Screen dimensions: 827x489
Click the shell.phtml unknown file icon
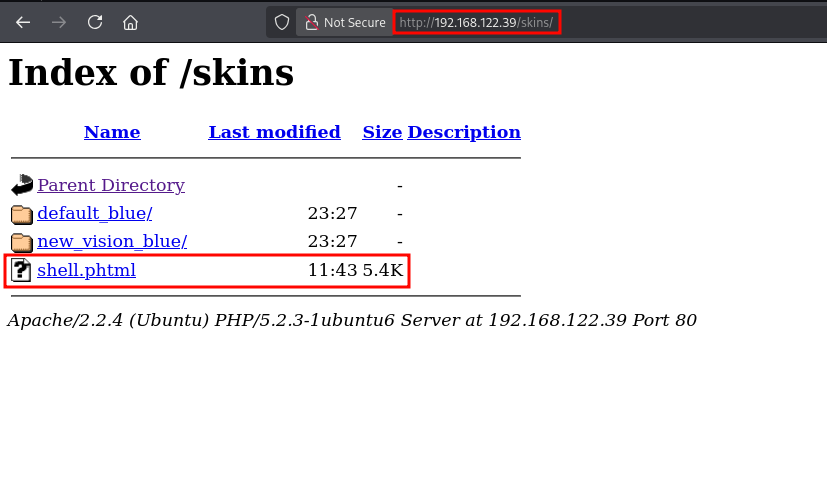coord(21,270)
